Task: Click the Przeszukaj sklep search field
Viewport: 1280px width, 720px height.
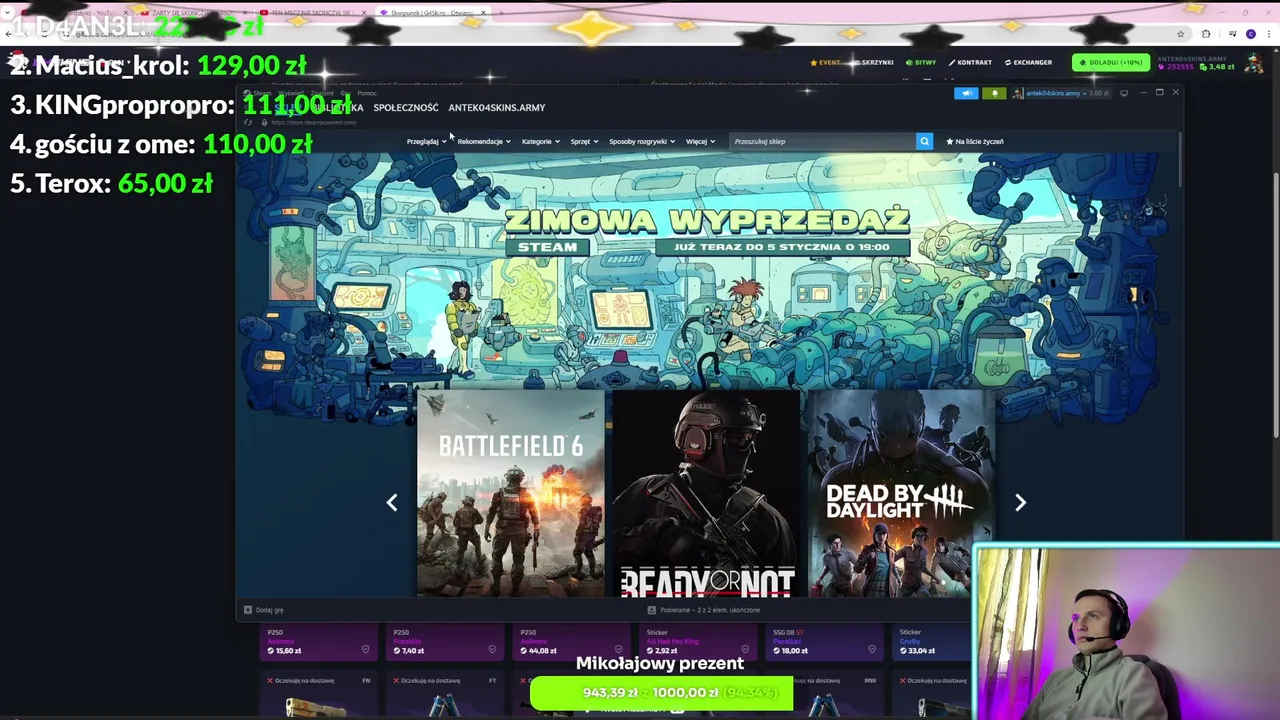Action: click(x=822, y=141)
